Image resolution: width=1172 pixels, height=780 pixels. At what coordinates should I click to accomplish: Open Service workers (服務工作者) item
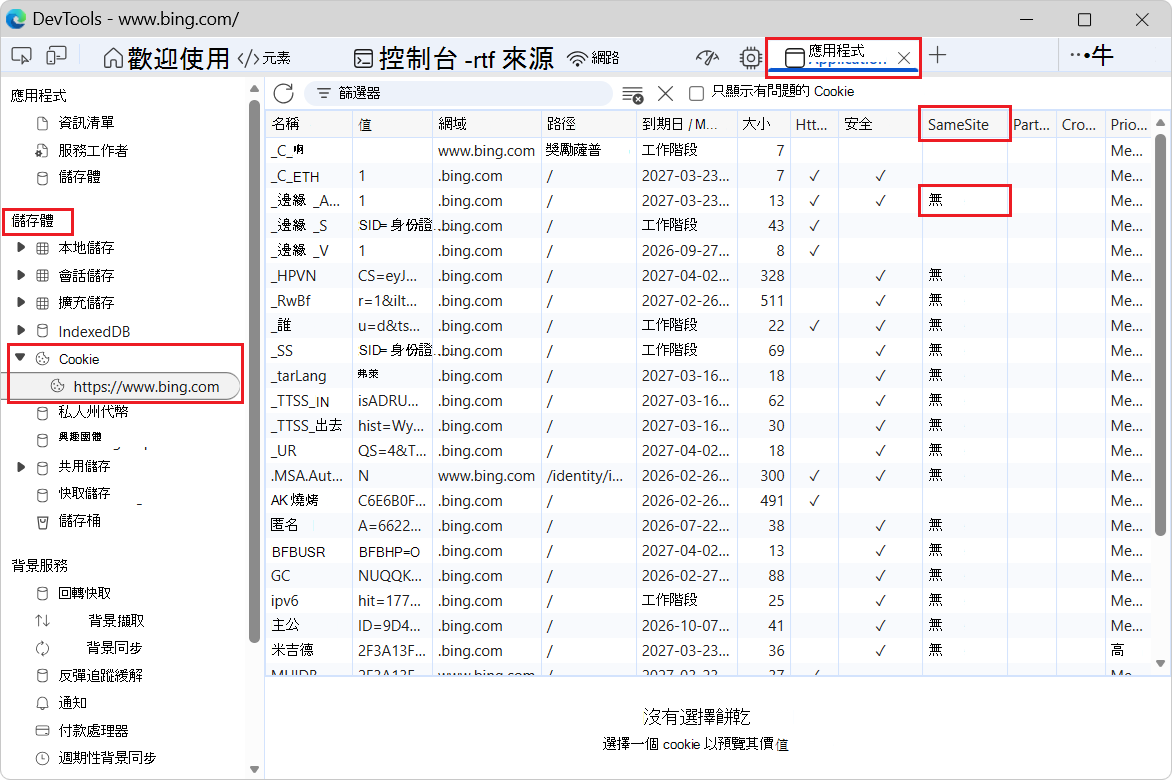[93, 151]
